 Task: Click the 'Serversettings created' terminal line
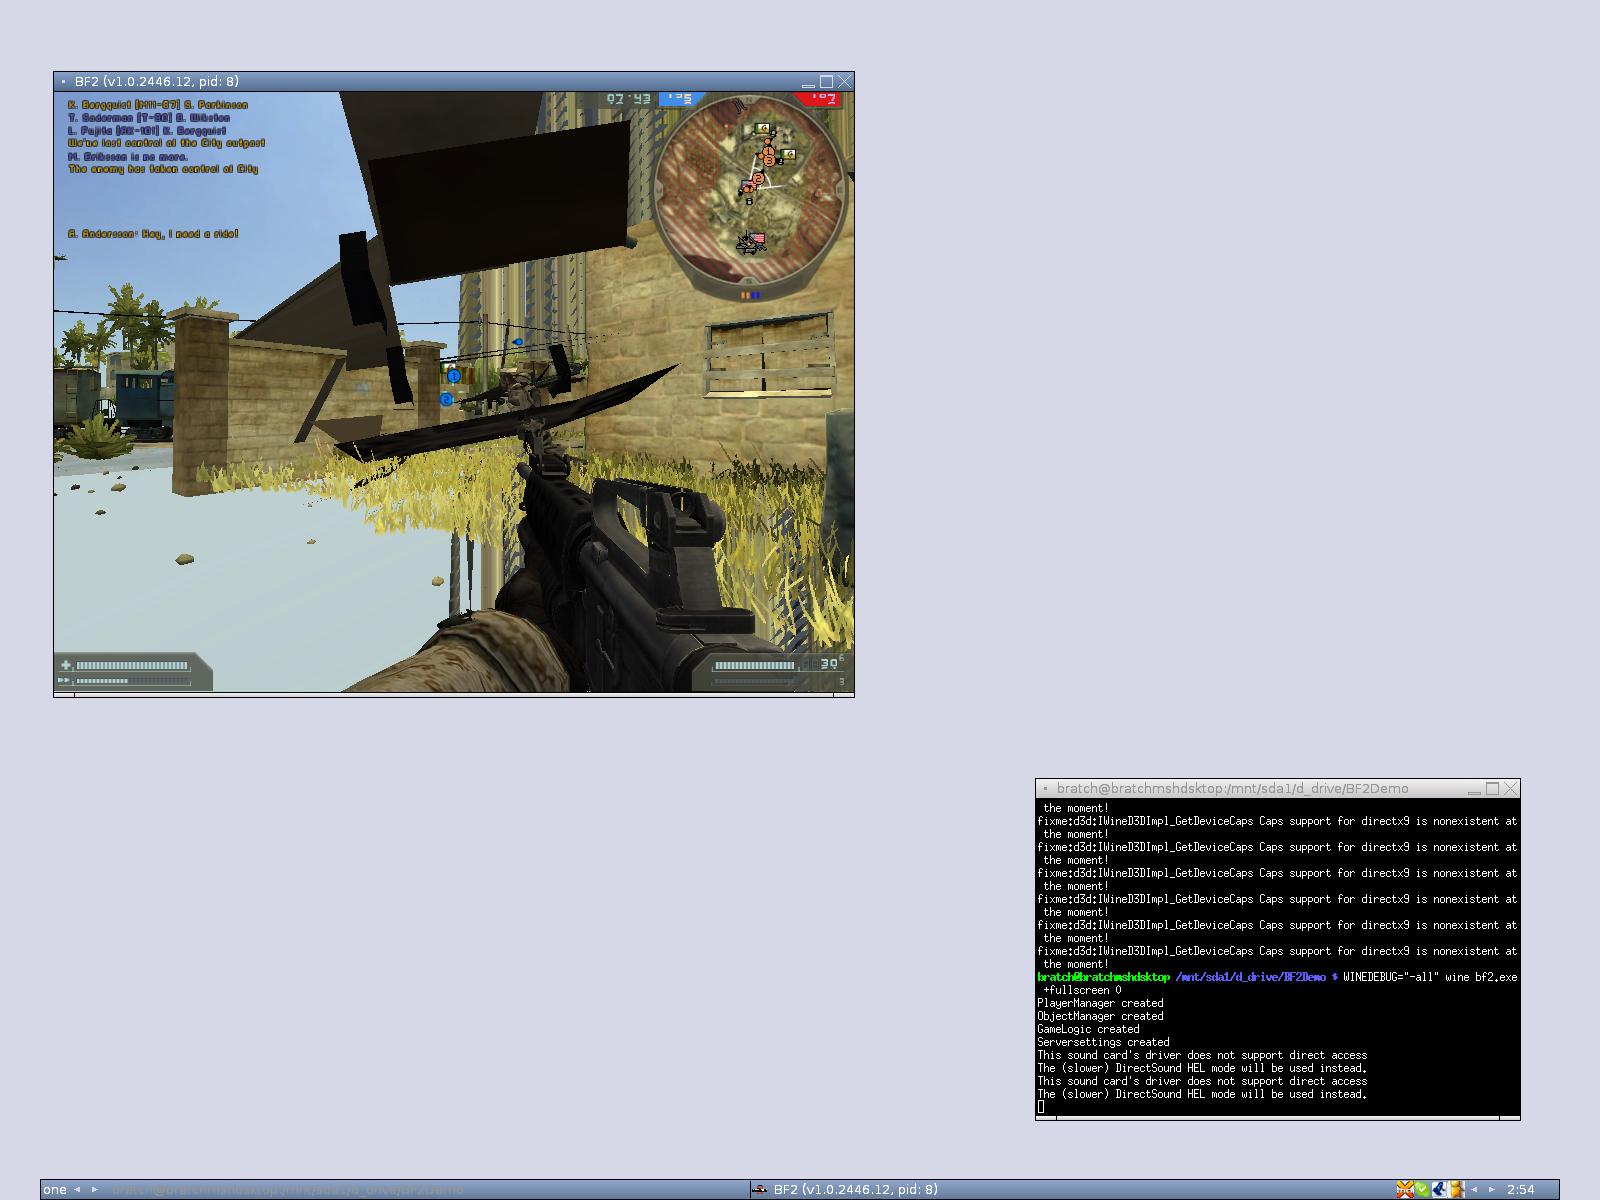(1103, 1042)
